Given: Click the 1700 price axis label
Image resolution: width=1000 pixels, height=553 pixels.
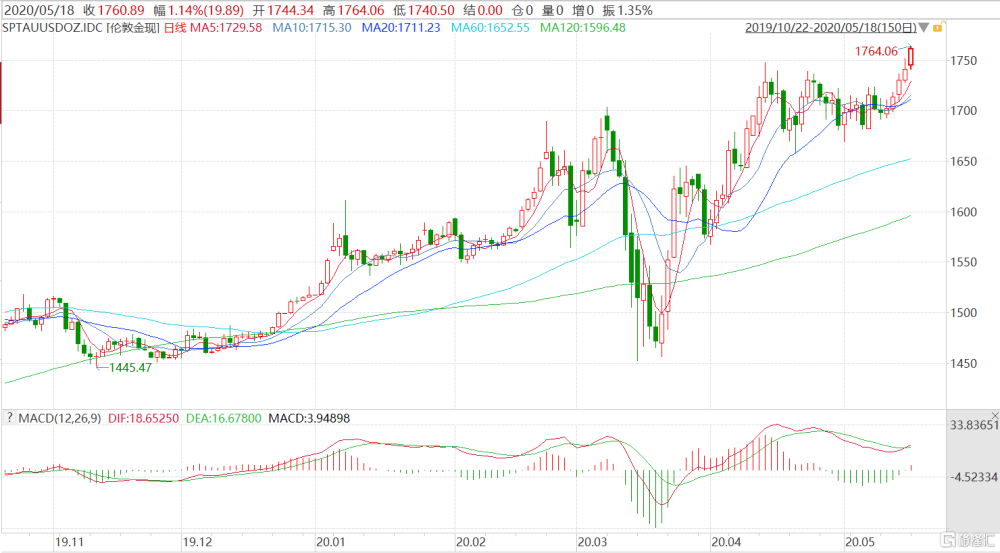Looking at the screenshot, I should click(964, 110).
